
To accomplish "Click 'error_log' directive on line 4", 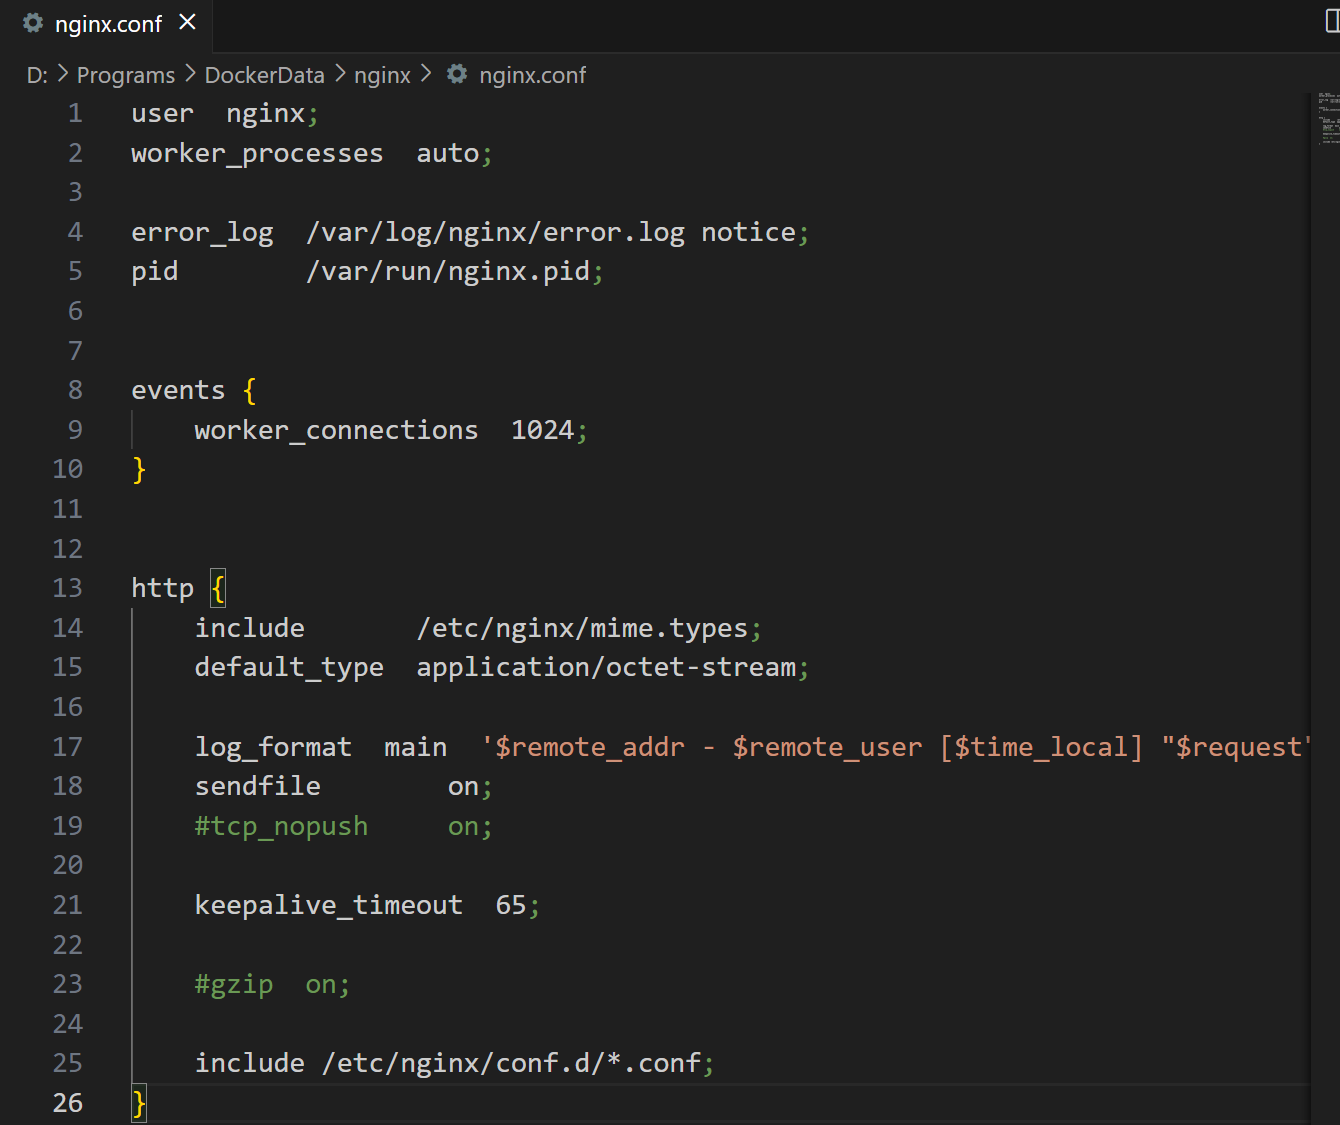I will [x=202, y=233].
